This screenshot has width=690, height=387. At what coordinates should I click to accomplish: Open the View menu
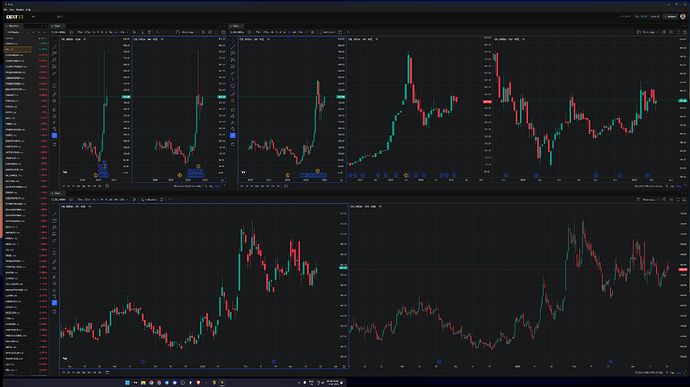12,9
